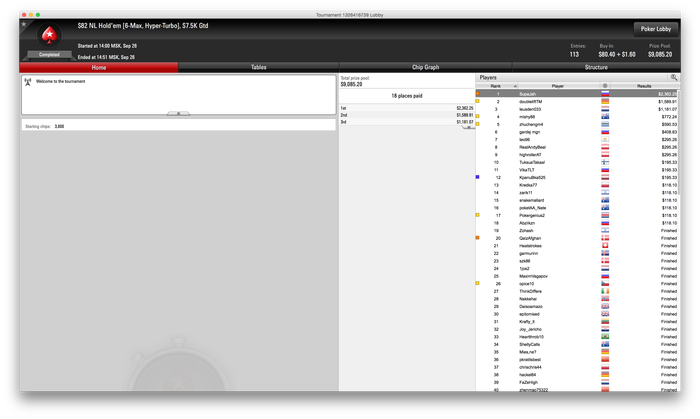Screen dimensions: 700x419
Task: Click yellow marker beside rank 17 Pokergenius2
Action: pyautogui.click(x=478, y=215)
